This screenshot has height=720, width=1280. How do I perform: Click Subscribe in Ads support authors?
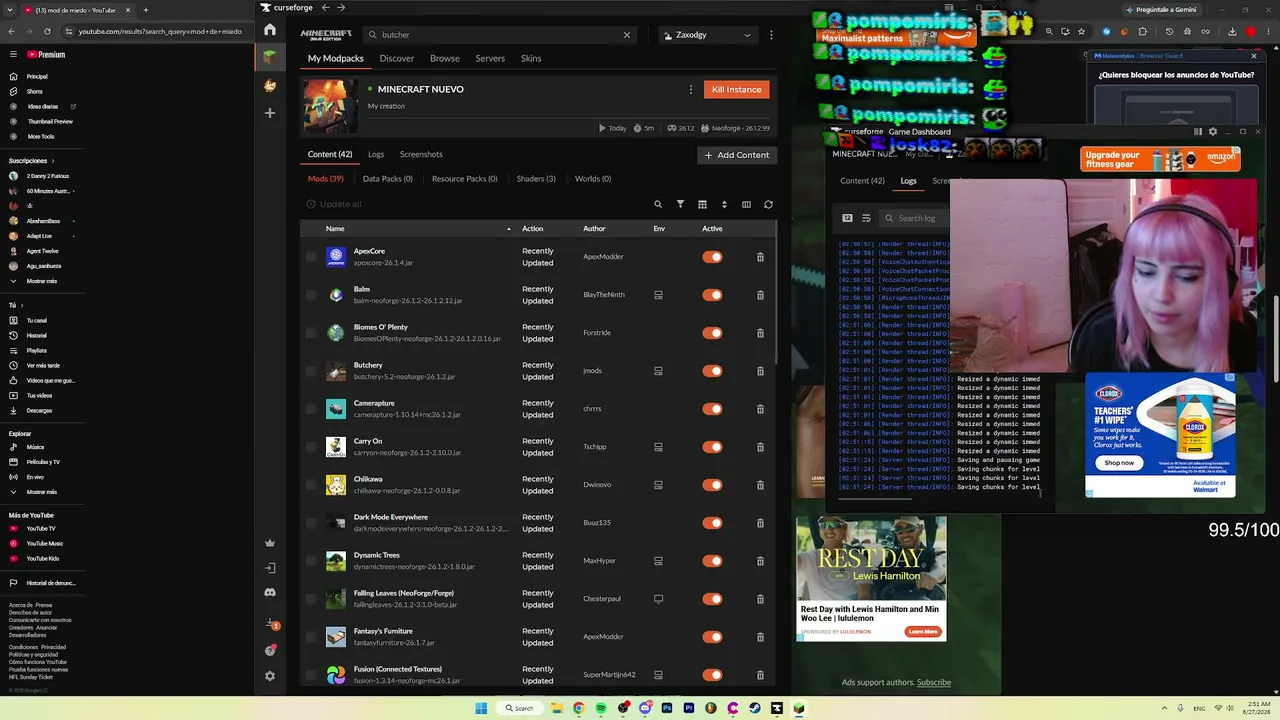click(x=934, y=683)
